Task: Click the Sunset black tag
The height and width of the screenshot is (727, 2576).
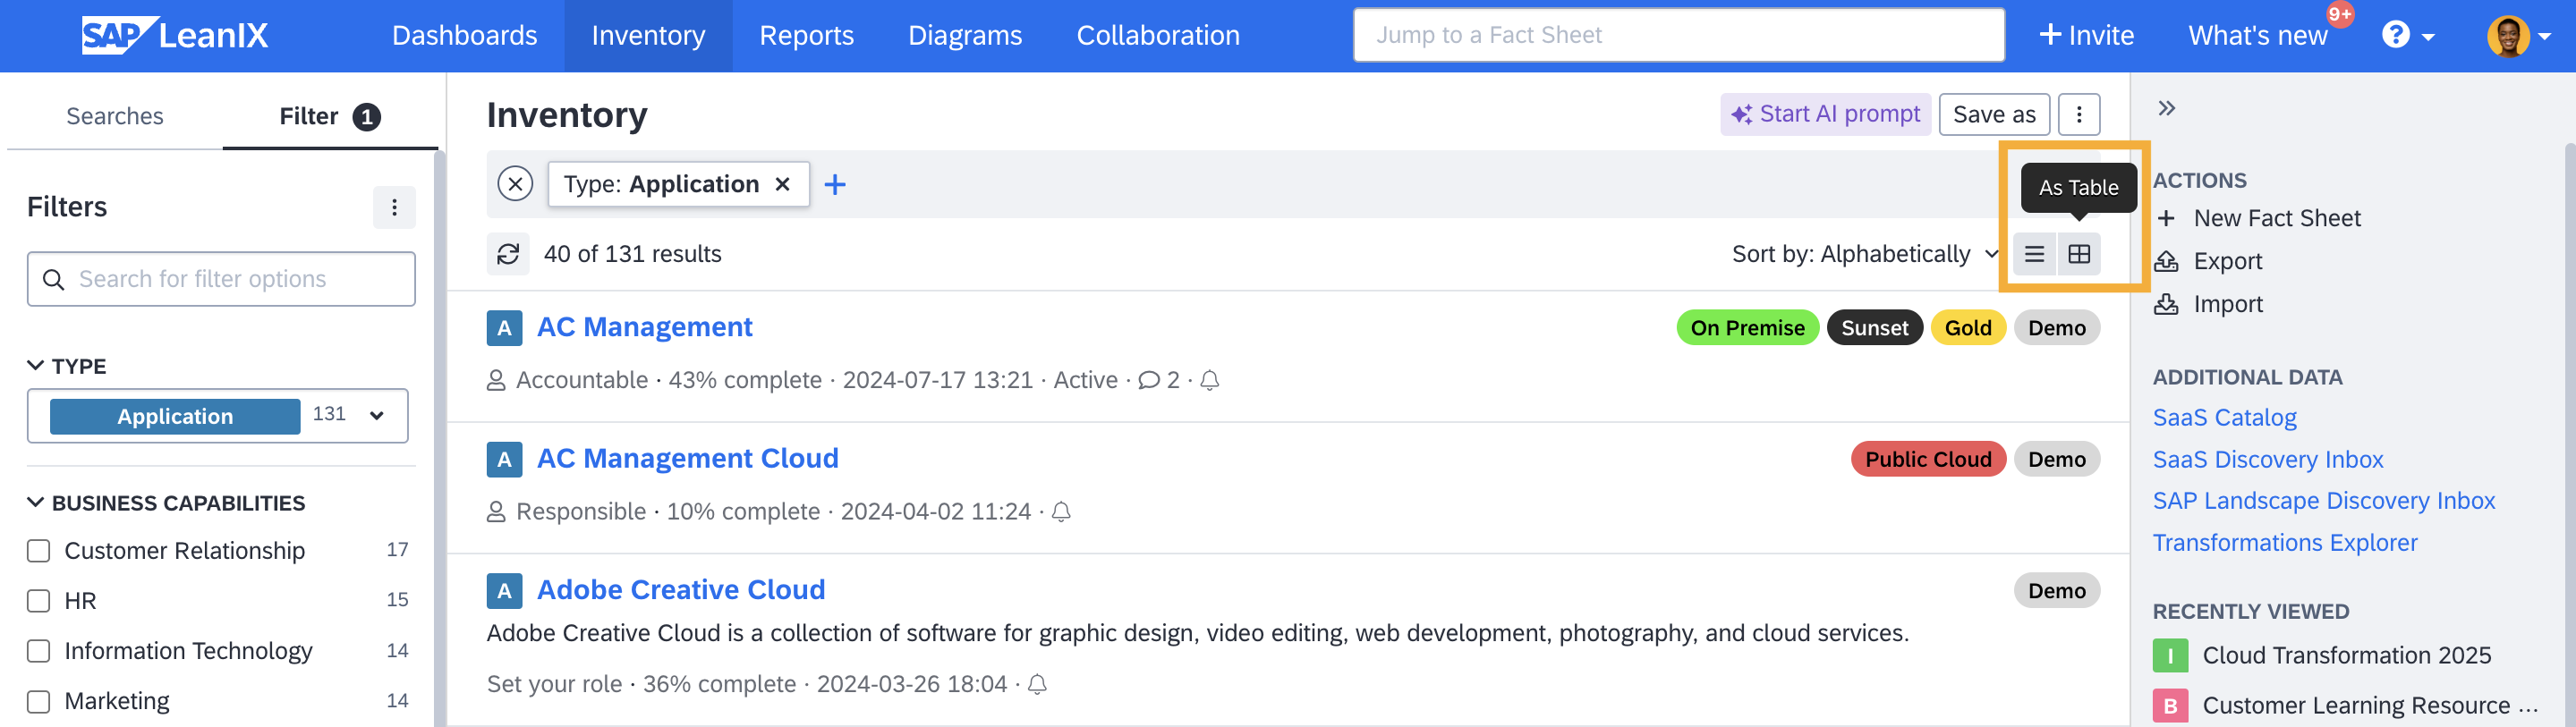Action: (x=1874, y=328)
